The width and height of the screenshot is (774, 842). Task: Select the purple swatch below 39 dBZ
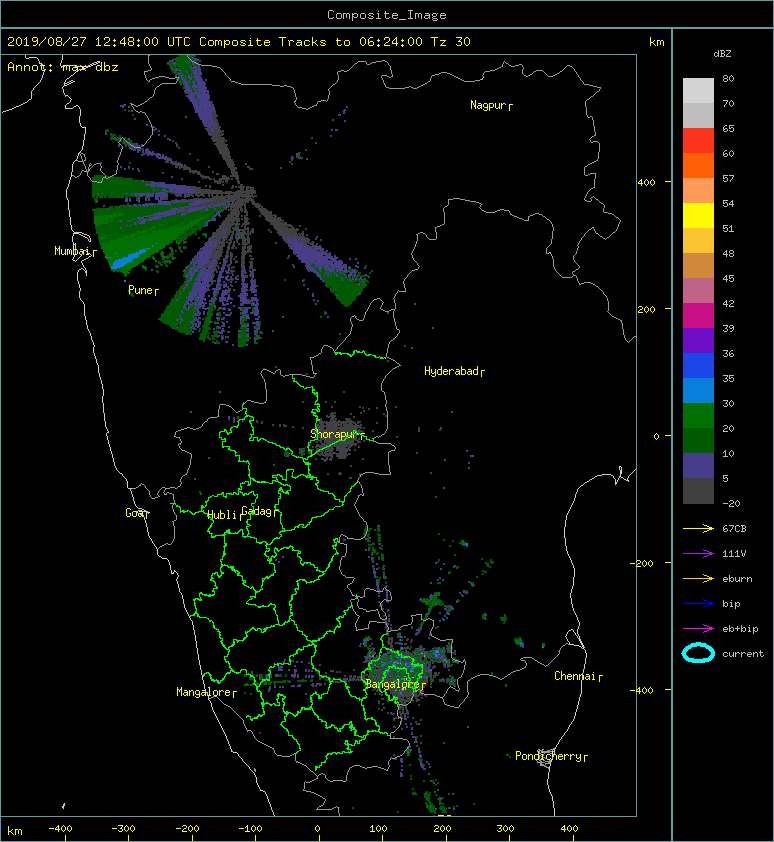698,340
